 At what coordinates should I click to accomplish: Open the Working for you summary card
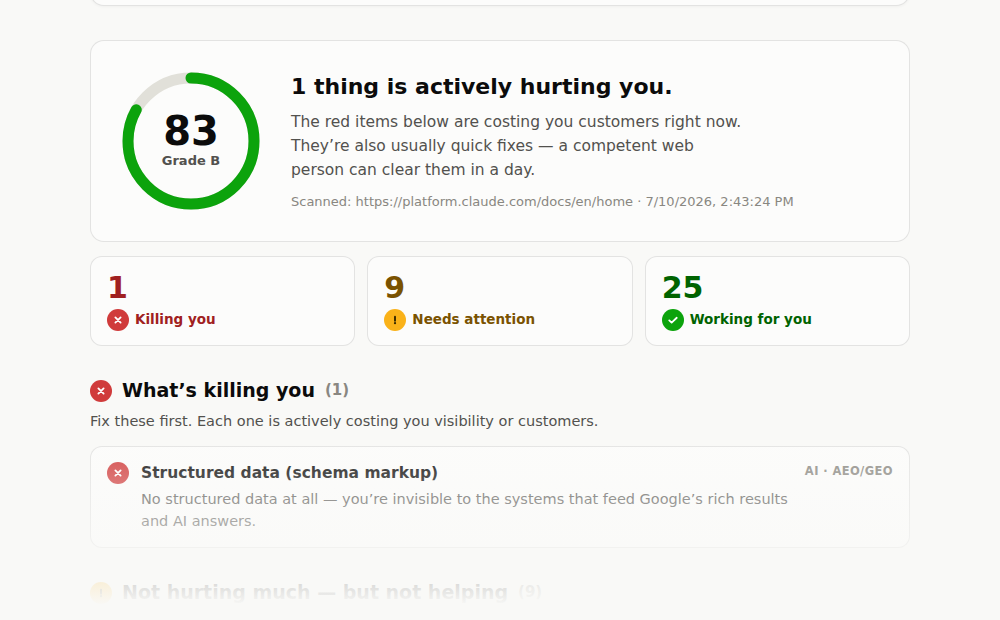pos(777,301)
